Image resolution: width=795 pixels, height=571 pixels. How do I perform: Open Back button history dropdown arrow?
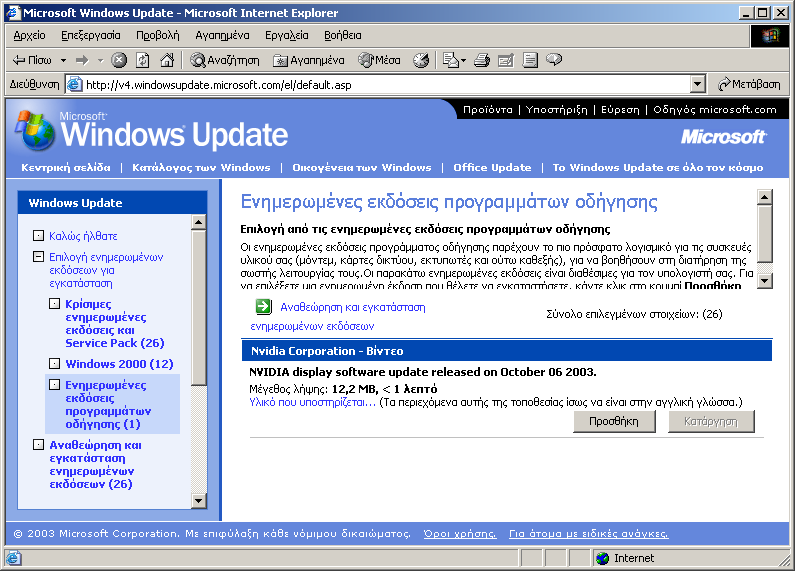[x=63, y=61]
